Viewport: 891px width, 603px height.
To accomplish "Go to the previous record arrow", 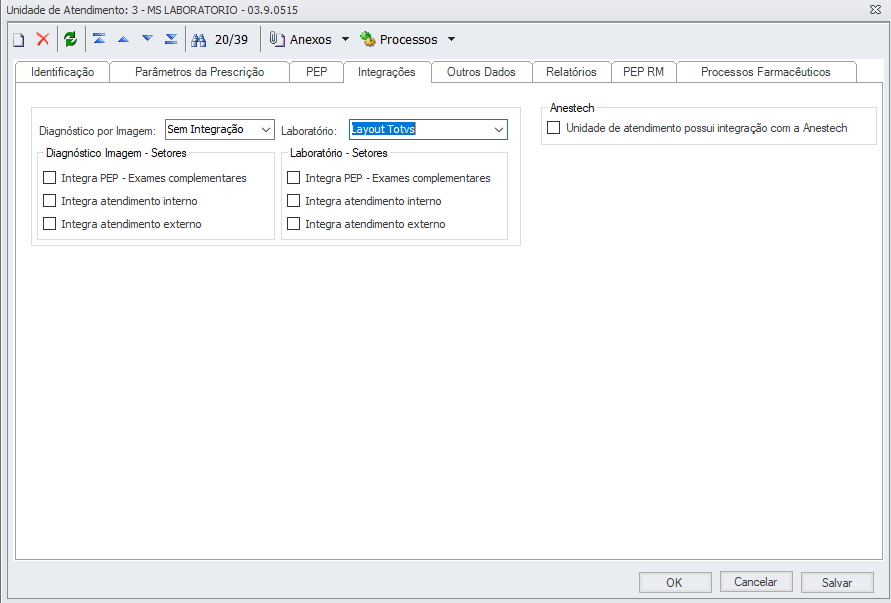I will [123, 39].
